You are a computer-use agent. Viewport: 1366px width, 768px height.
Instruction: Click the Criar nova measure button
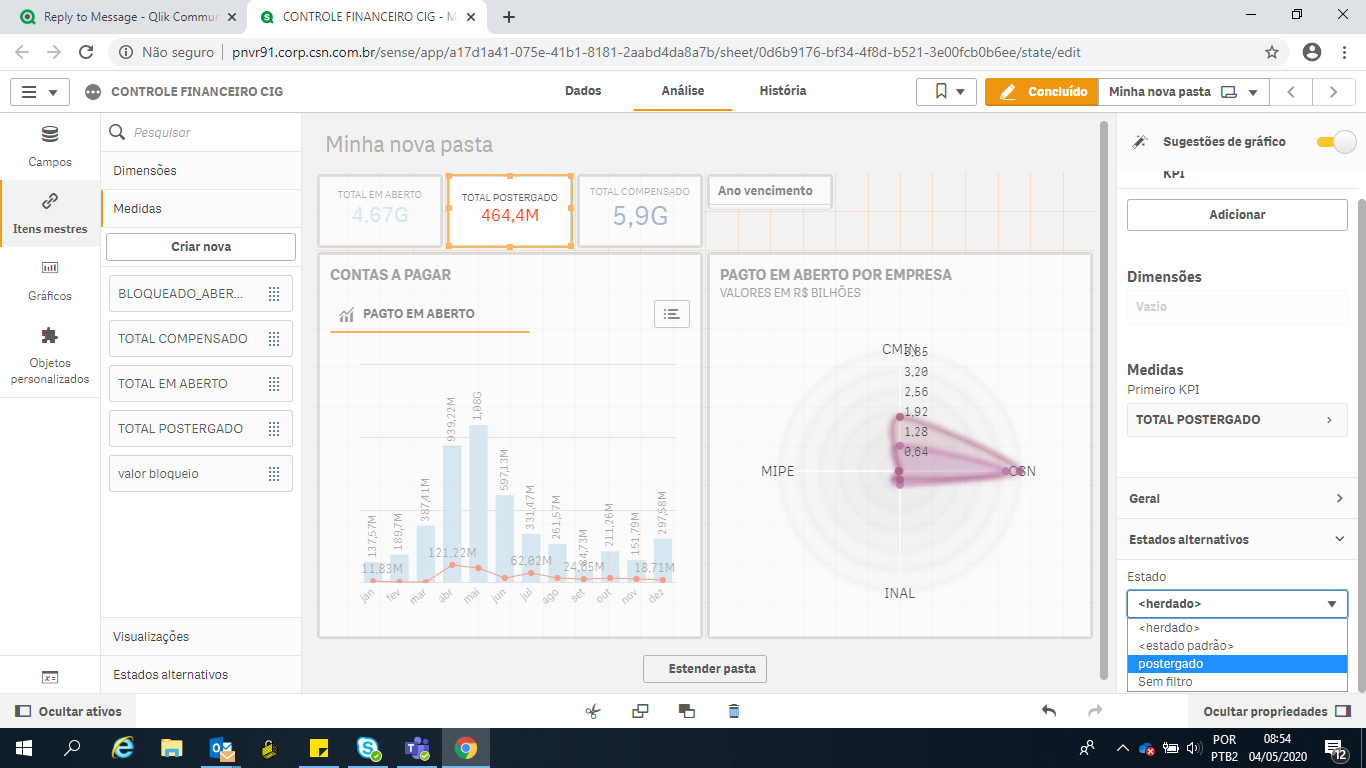(x=200, y=246)
